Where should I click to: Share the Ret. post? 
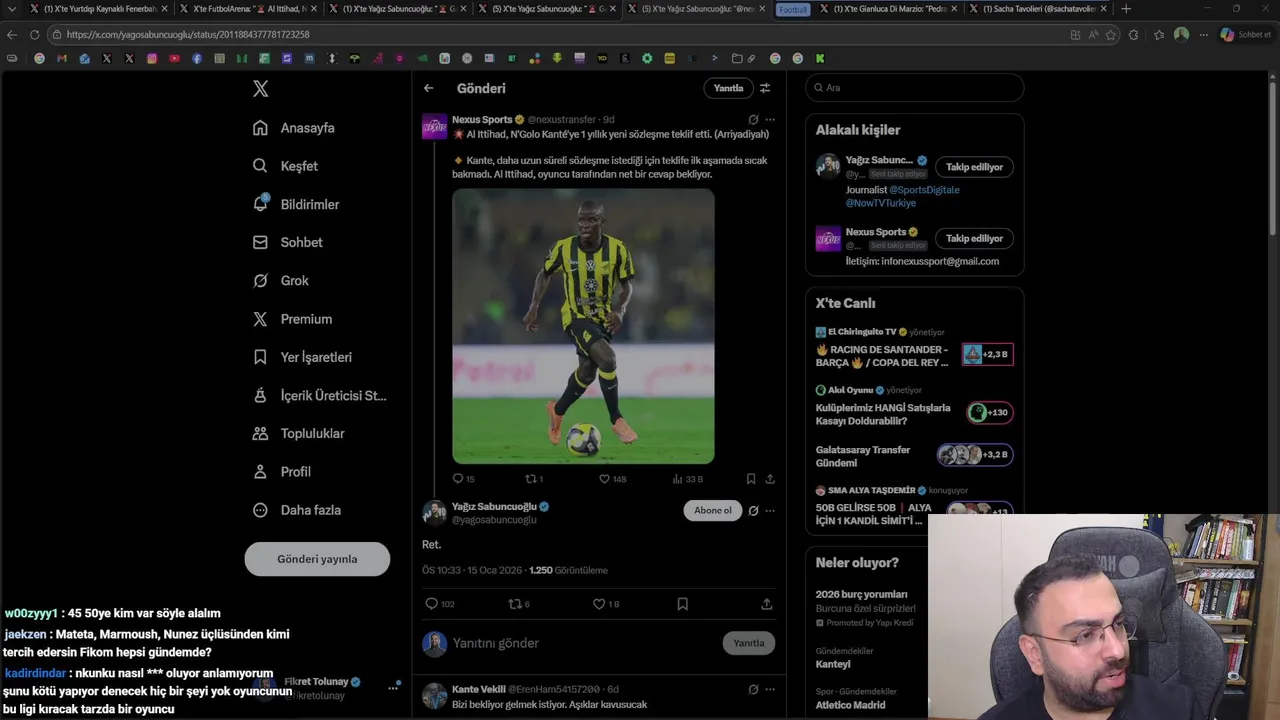[x=767, y=604]
